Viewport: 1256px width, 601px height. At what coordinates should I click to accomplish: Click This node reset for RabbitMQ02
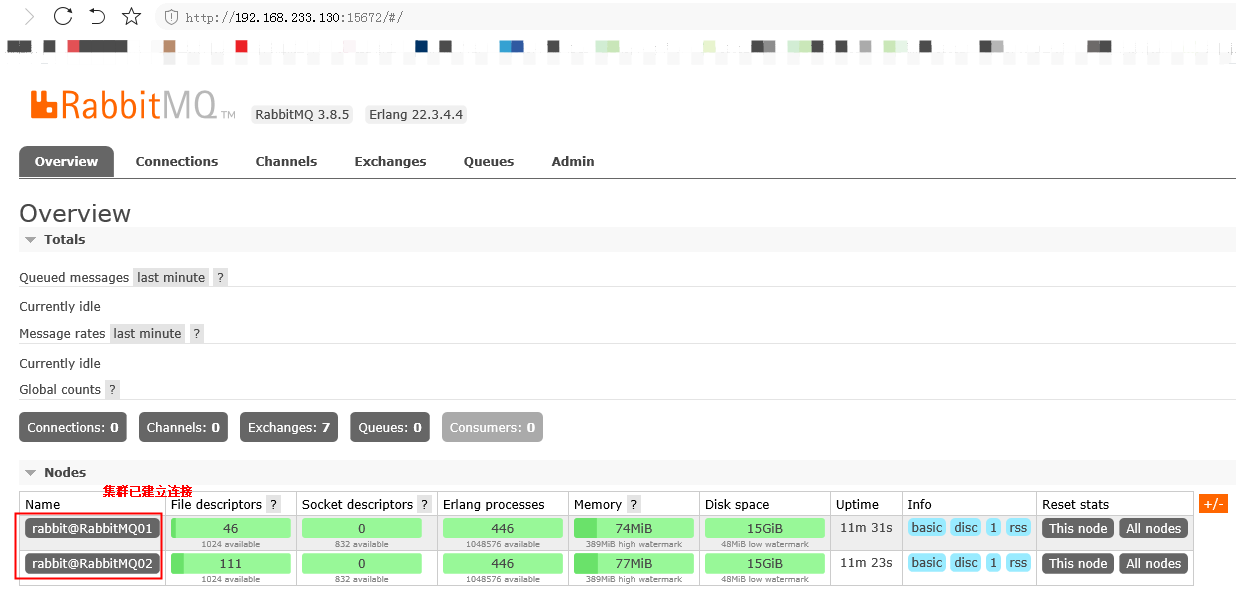pos(1078,564)
